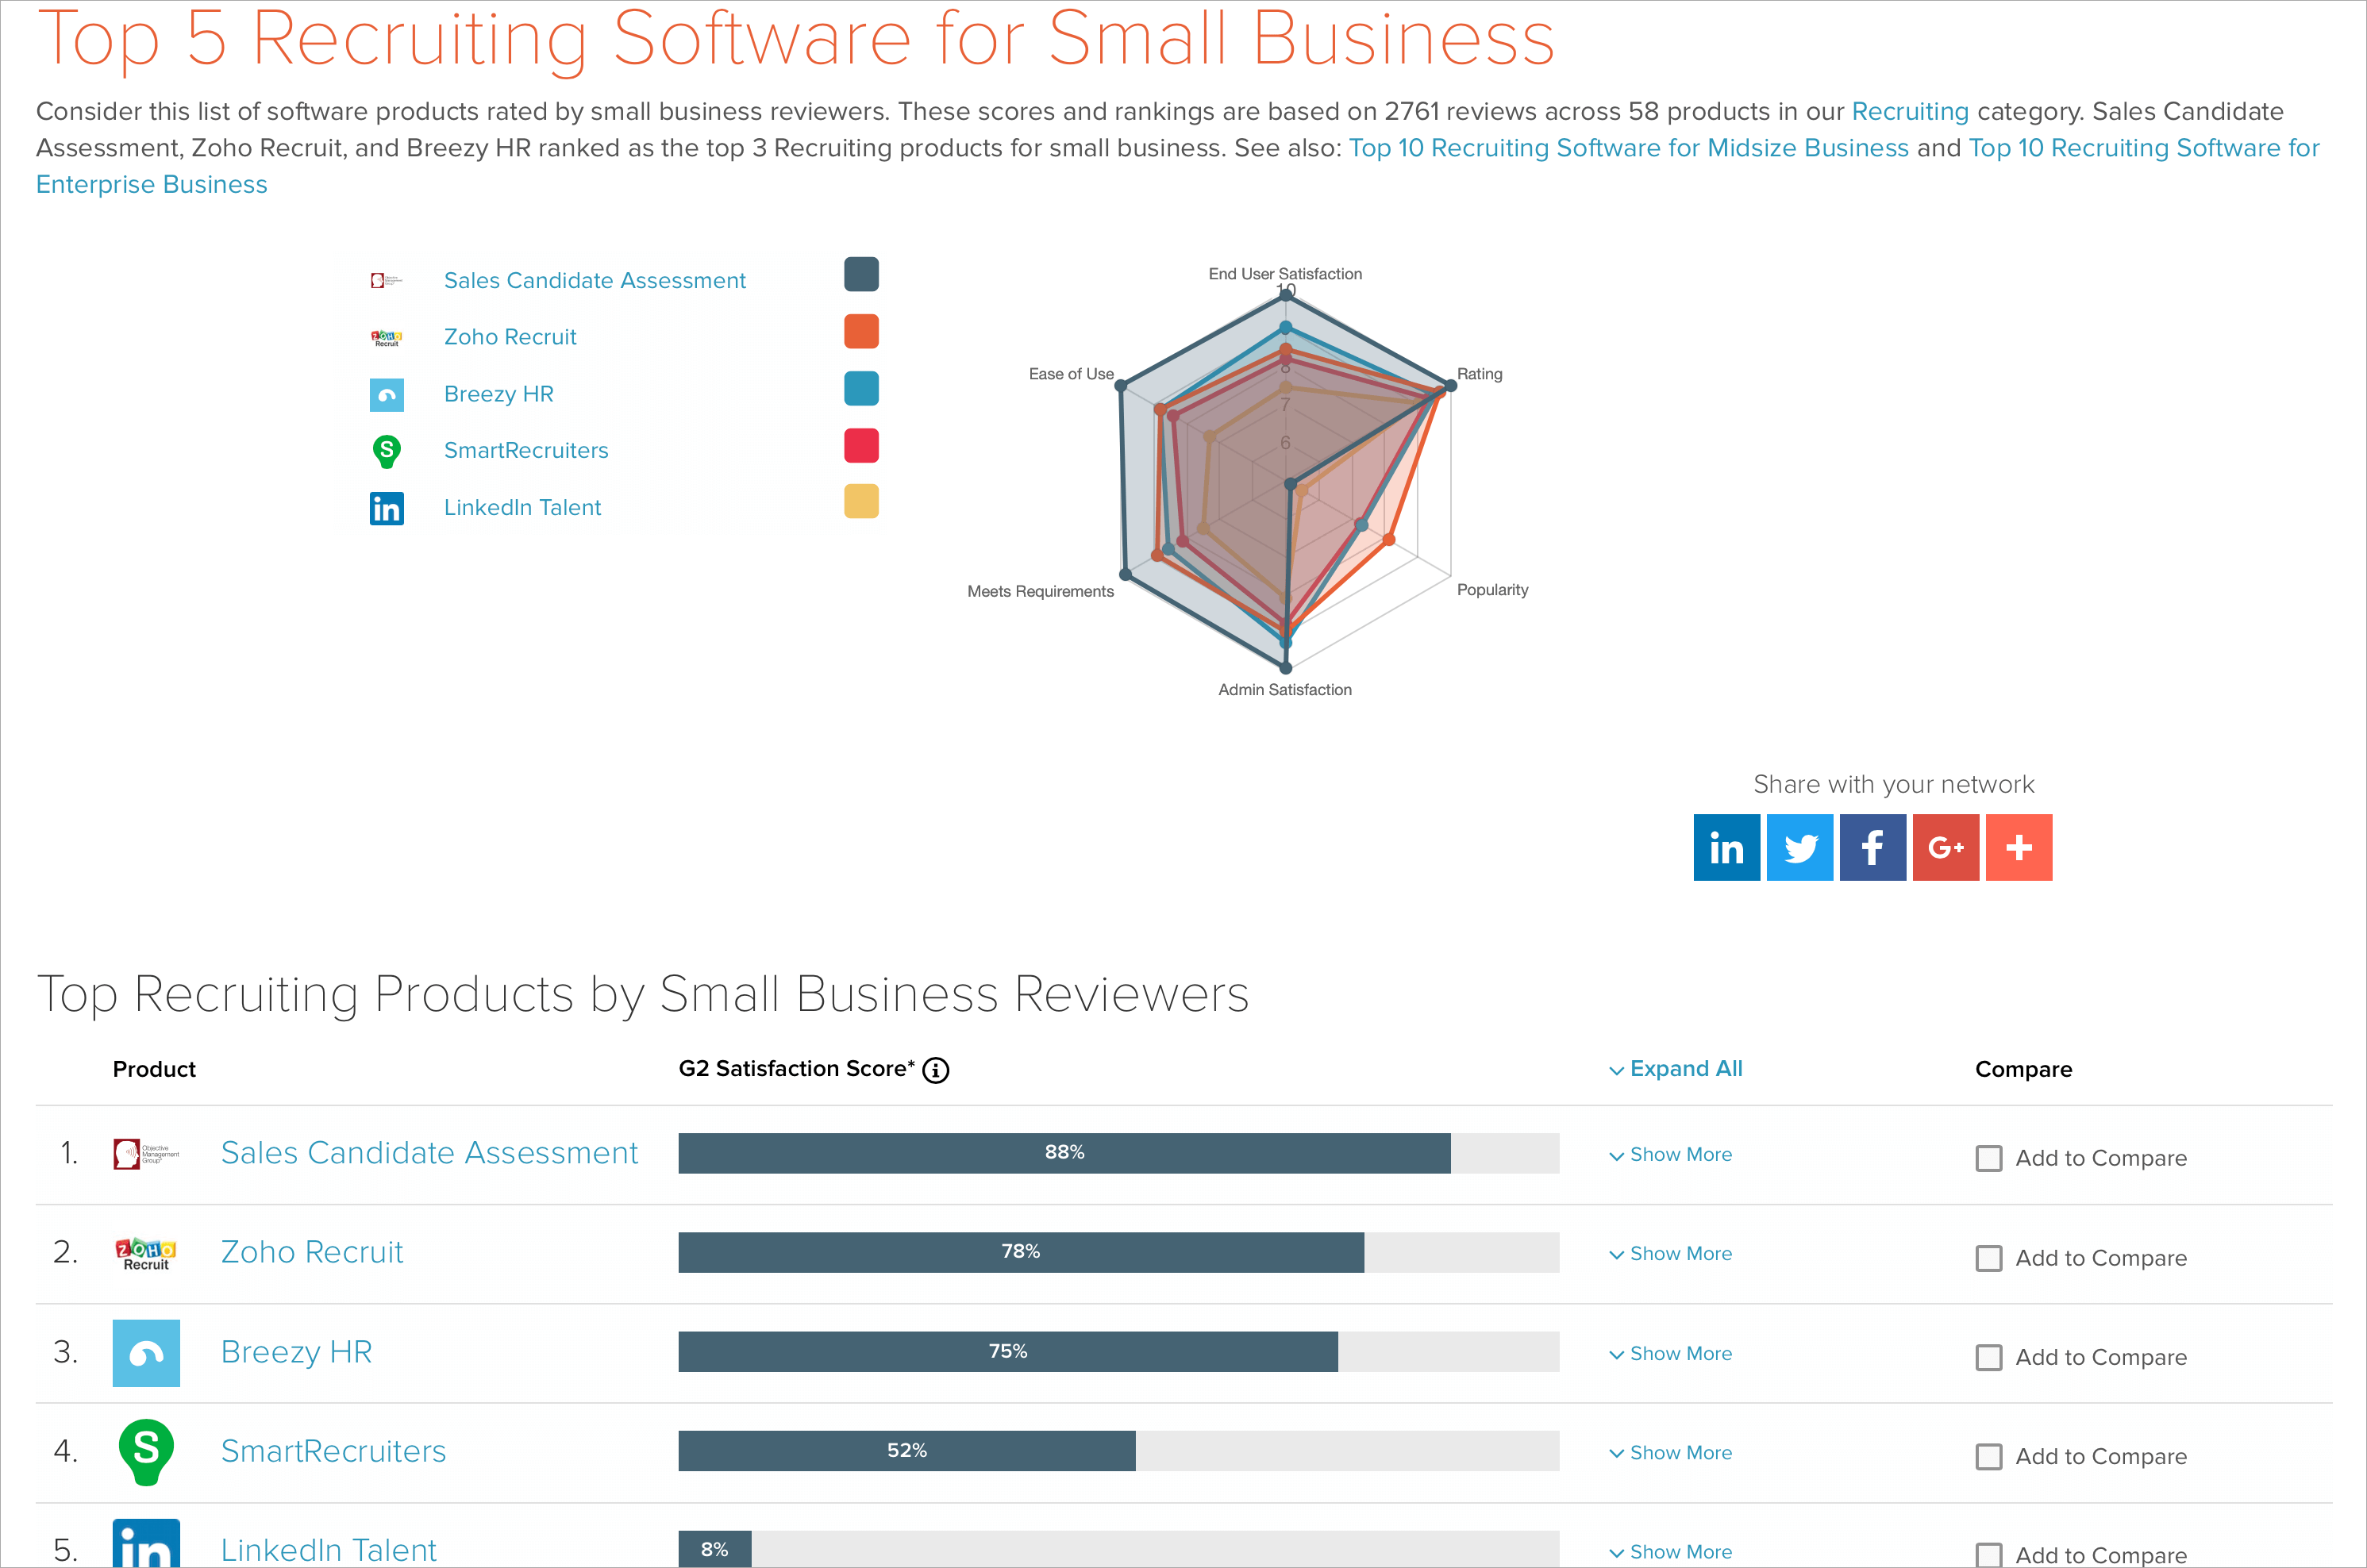Image resolution: width=2367 pixels, height=1568 pixels.
Task: Click the Twitter share icon
Action: [1799, 847]
